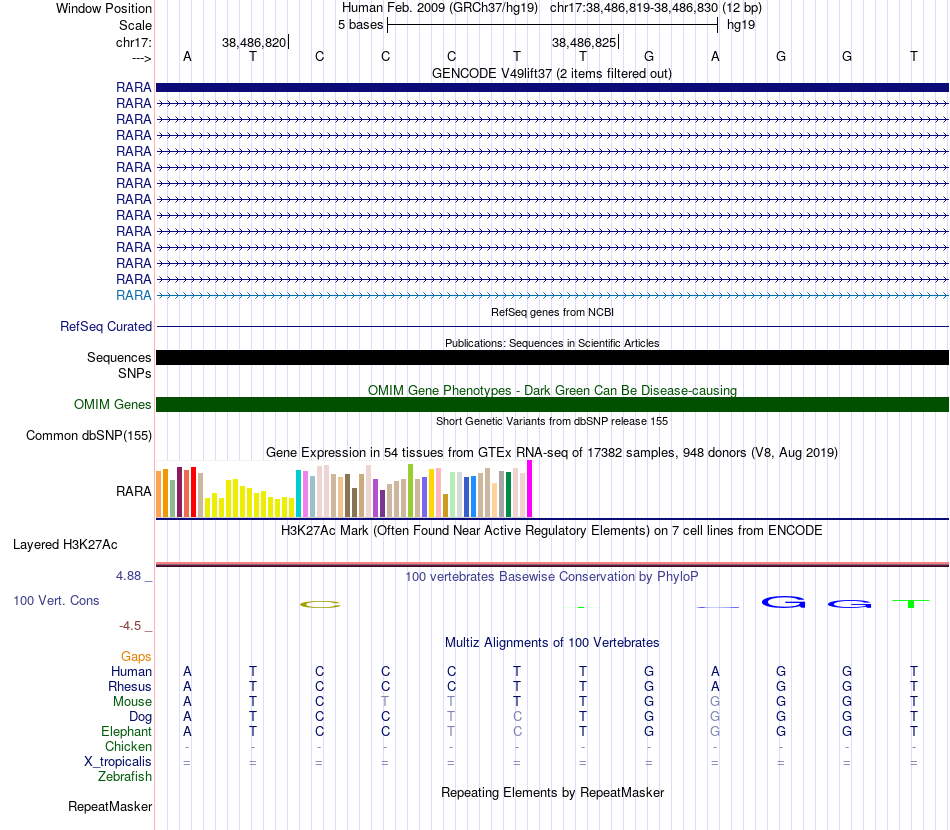Screen dimensions: 950x830
Task: Open the "Repeating Elements by RepeatMasker" title
Action: [553, 792]
